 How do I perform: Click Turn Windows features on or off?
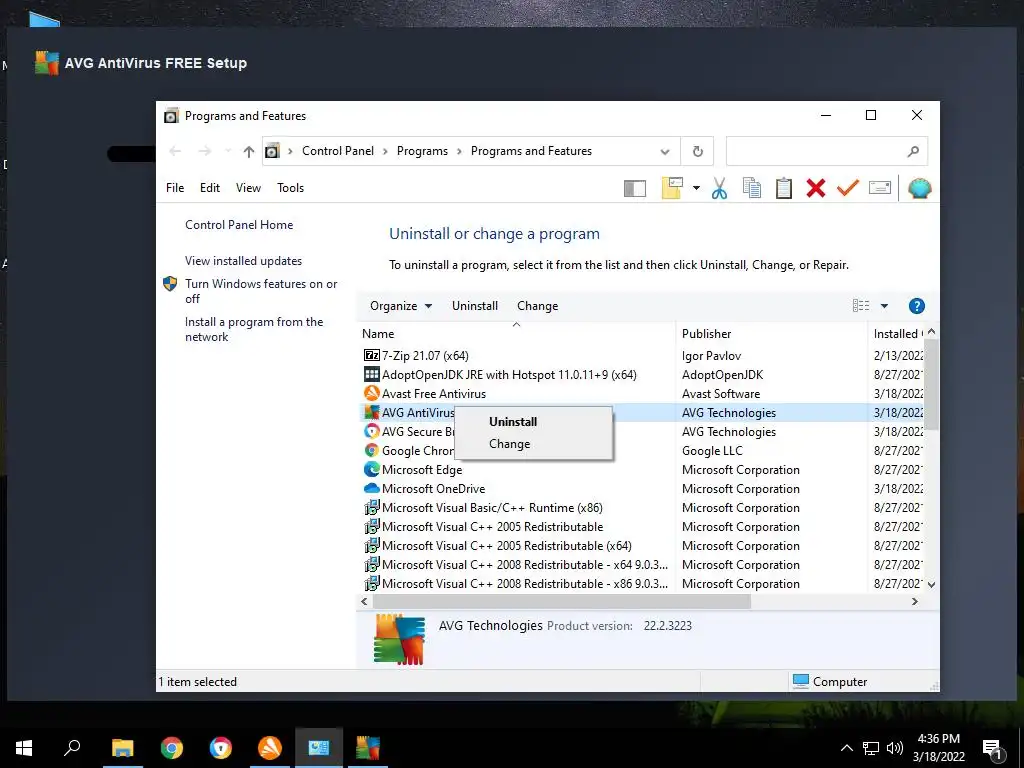point(261,291)
